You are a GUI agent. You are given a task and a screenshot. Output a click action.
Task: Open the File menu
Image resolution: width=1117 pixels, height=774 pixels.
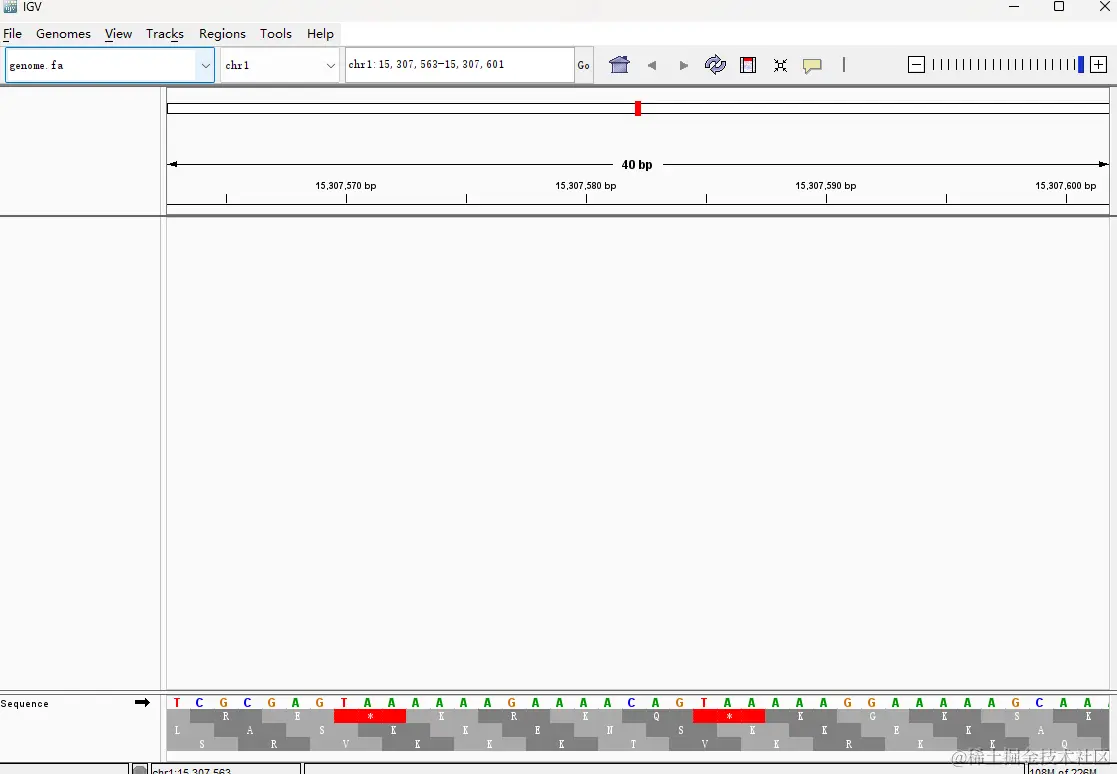tap(13, 33)
